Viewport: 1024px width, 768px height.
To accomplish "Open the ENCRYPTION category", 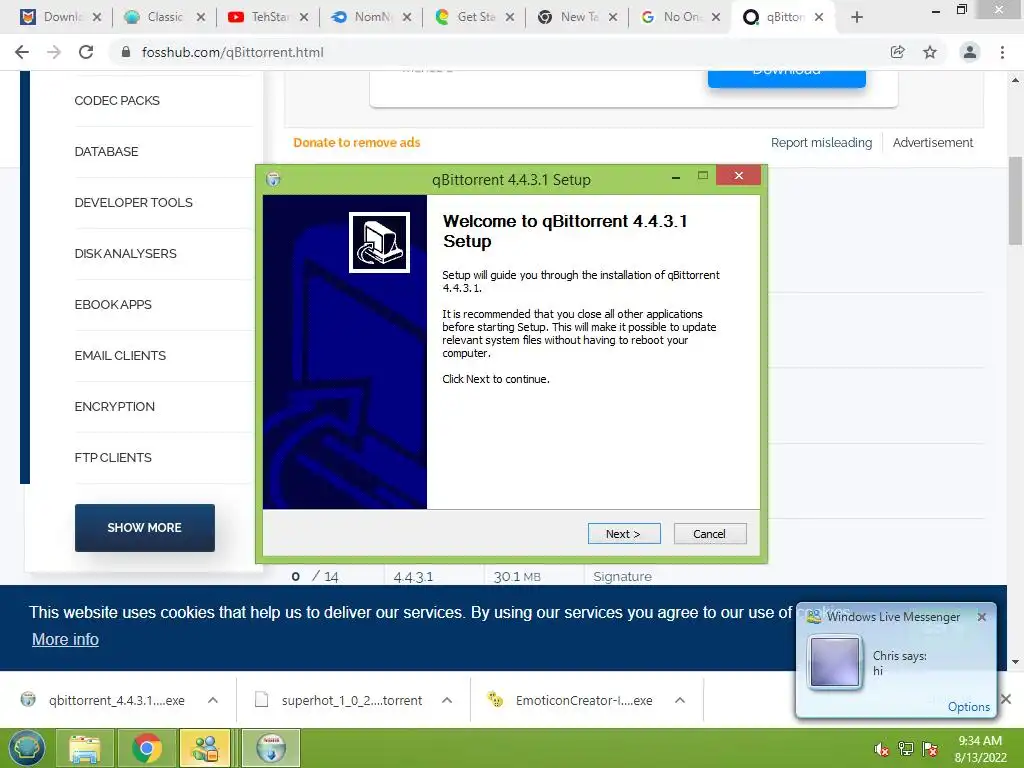I will [114, 406].
